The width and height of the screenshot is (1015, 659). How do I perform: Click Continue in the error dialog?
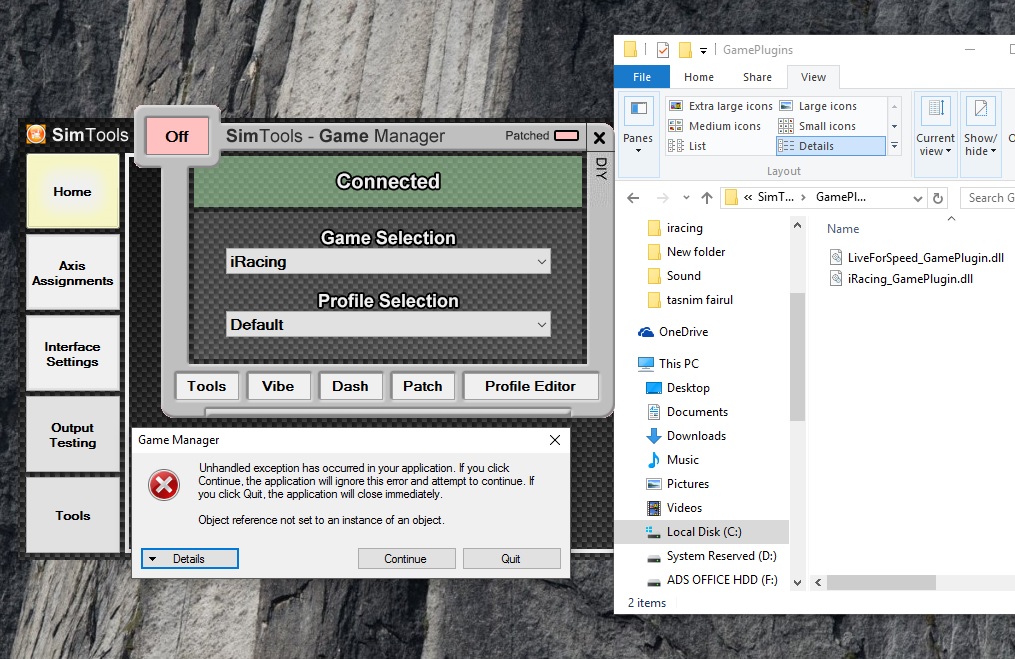[x=407, y=559]
